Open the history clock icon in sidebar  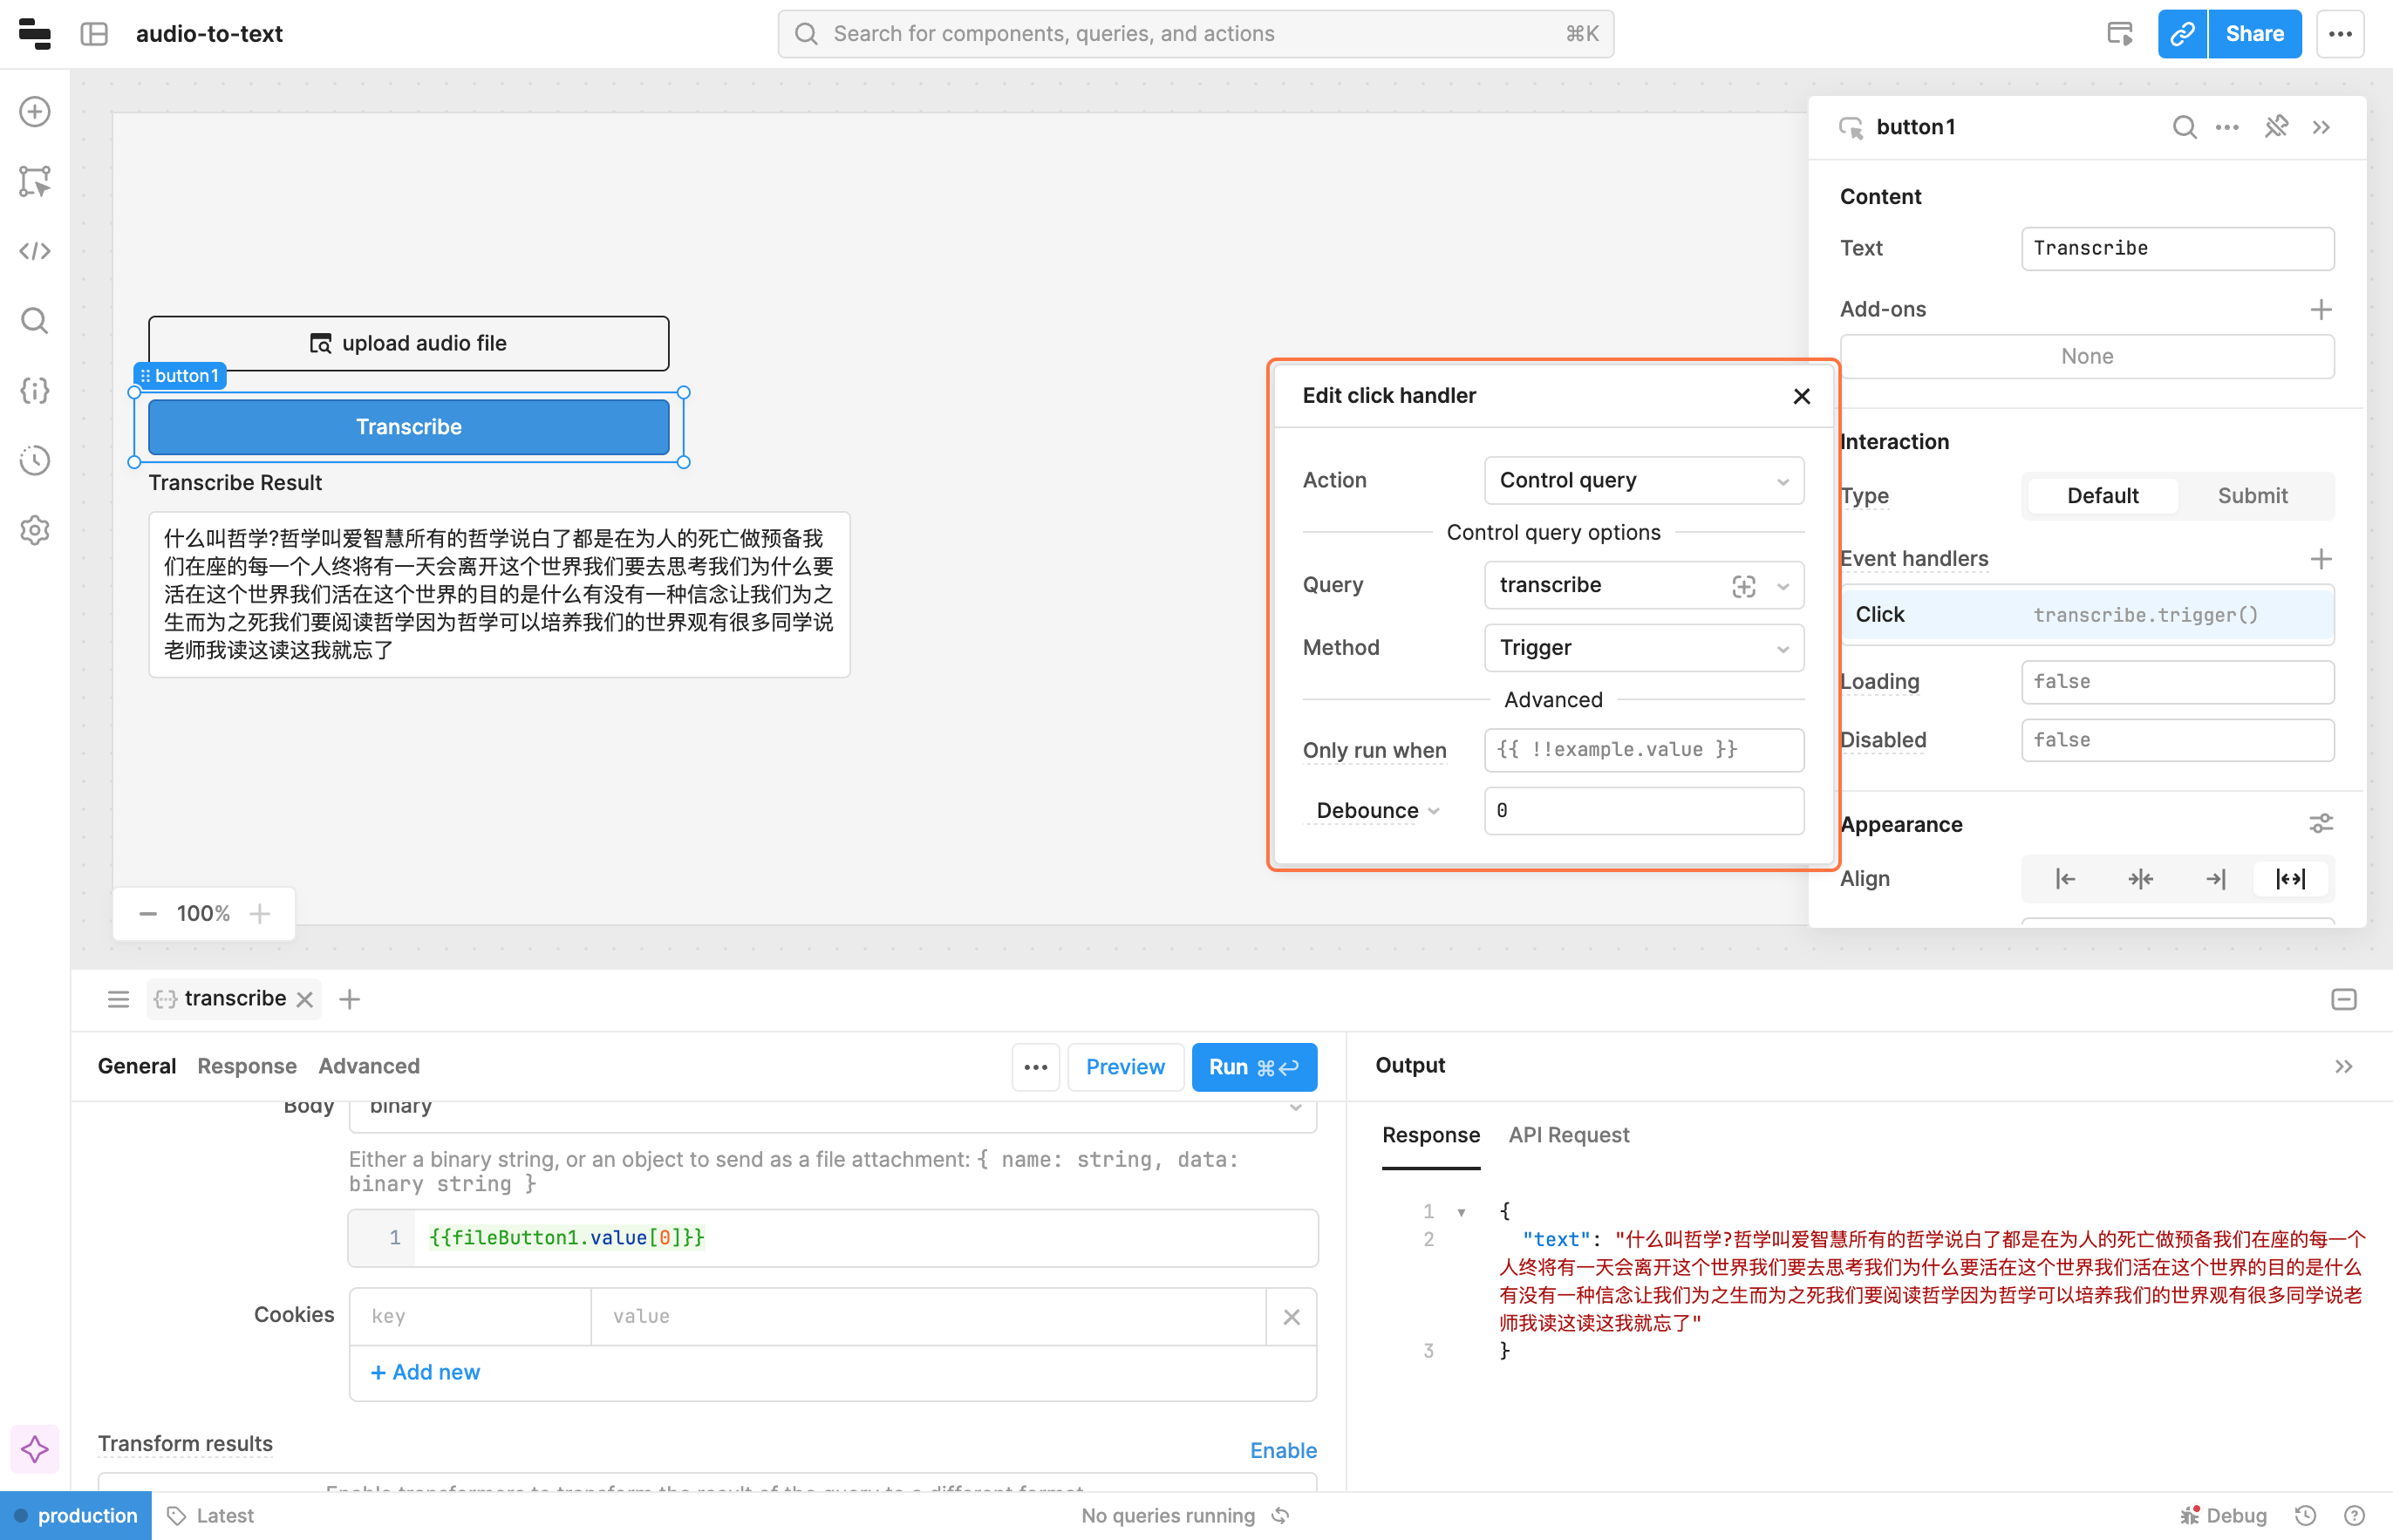pos(35,460)
